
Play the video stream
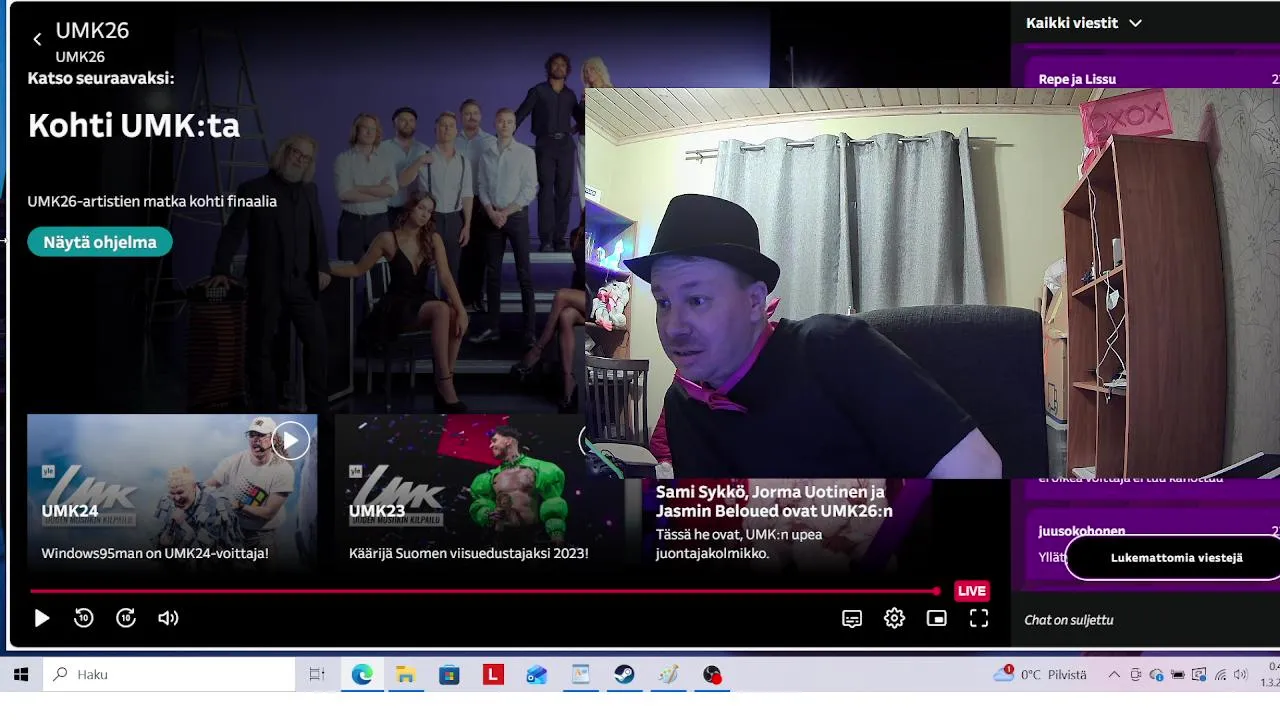(x=42, y=619)
